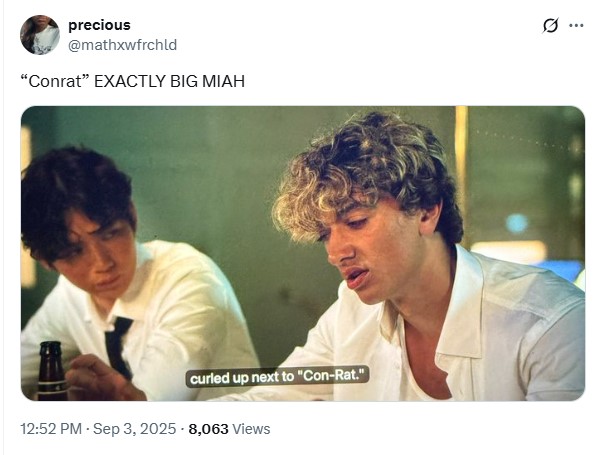
Task: Open the attached tweet image
Action: [303, 253]
